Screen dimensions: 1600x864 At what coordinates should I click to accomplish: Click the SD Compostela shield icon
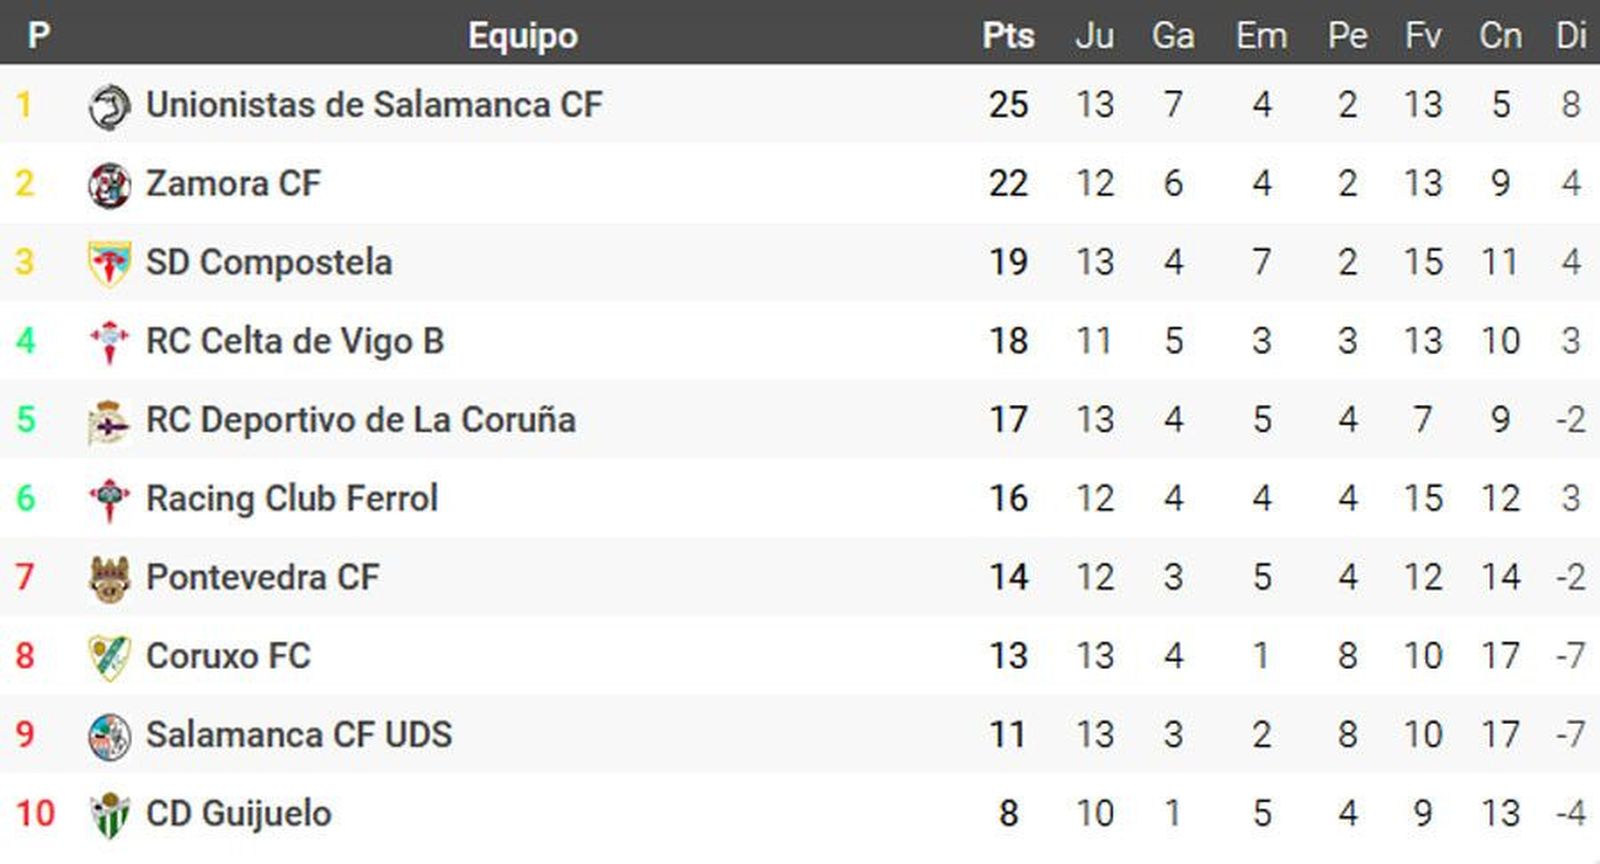click(x=109, y=264)
